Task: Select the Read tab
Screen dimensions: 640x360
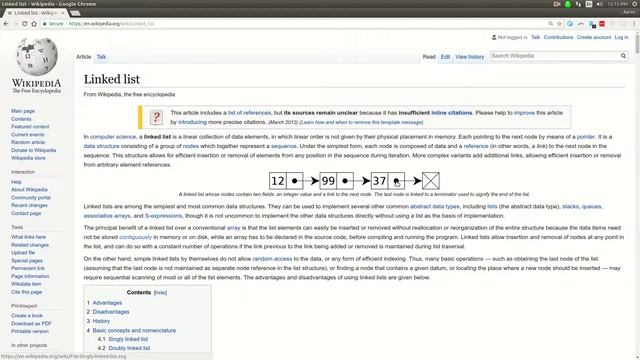Action: (429, 57)
